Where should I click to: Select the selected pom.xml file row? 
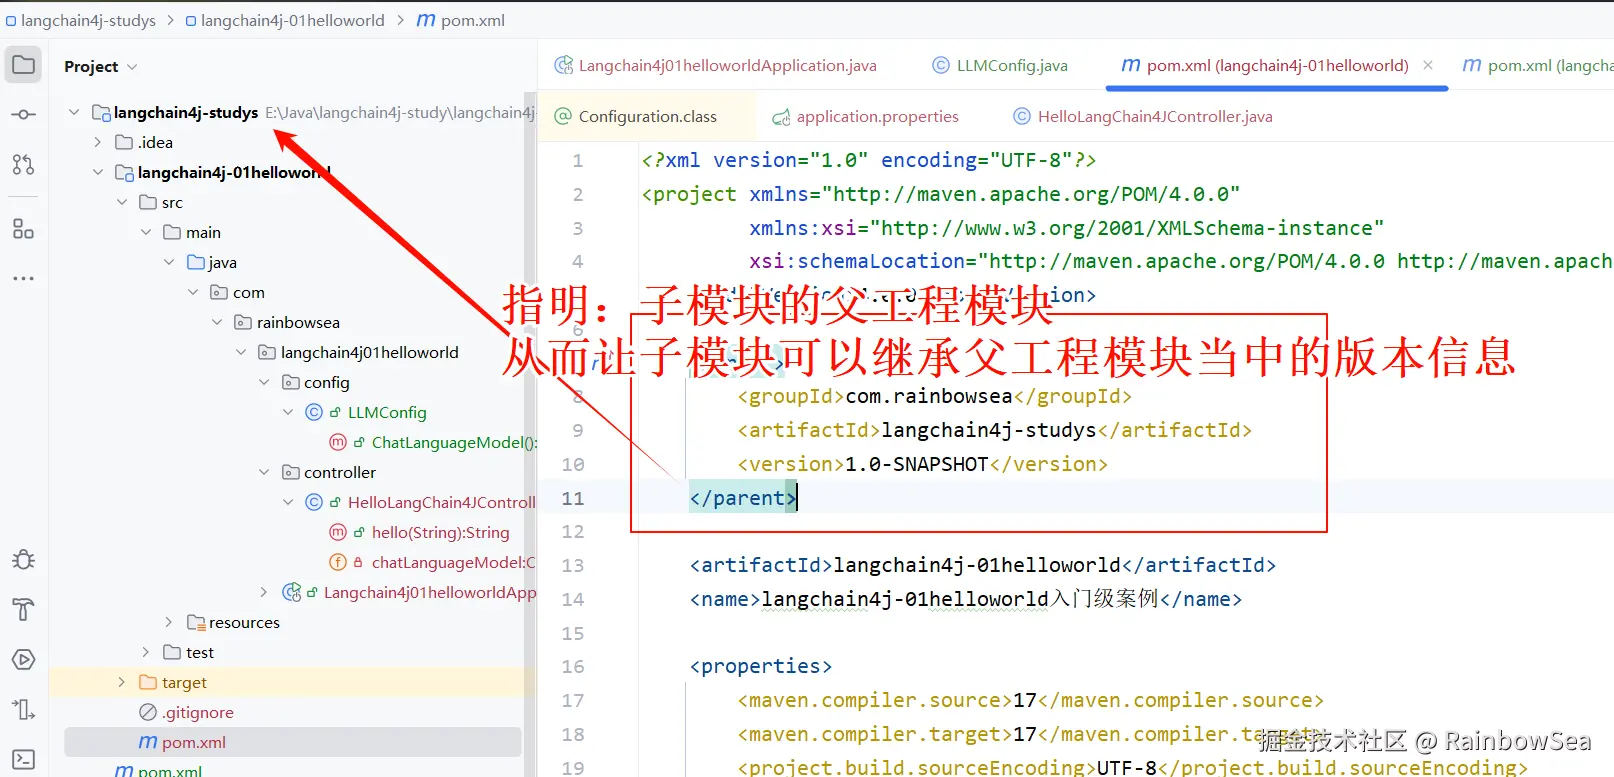point(293,742)
